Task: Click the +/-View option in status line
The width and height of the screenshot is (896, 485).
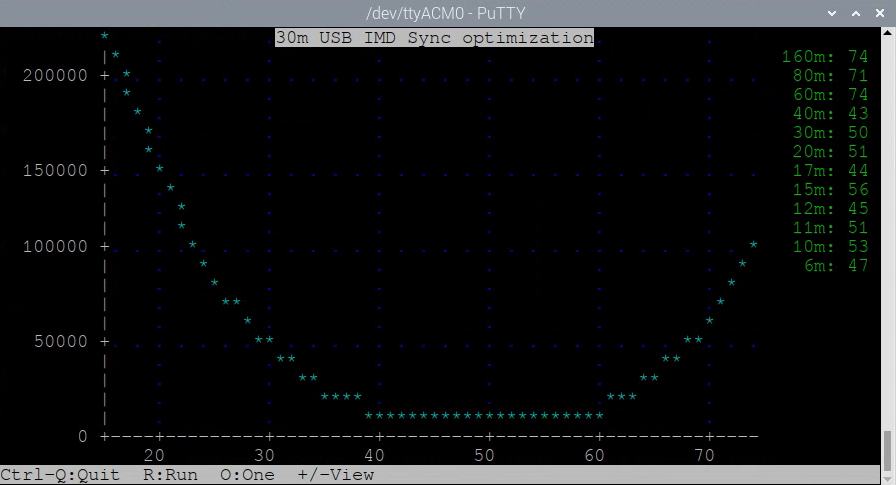Action: coord(335,475)
